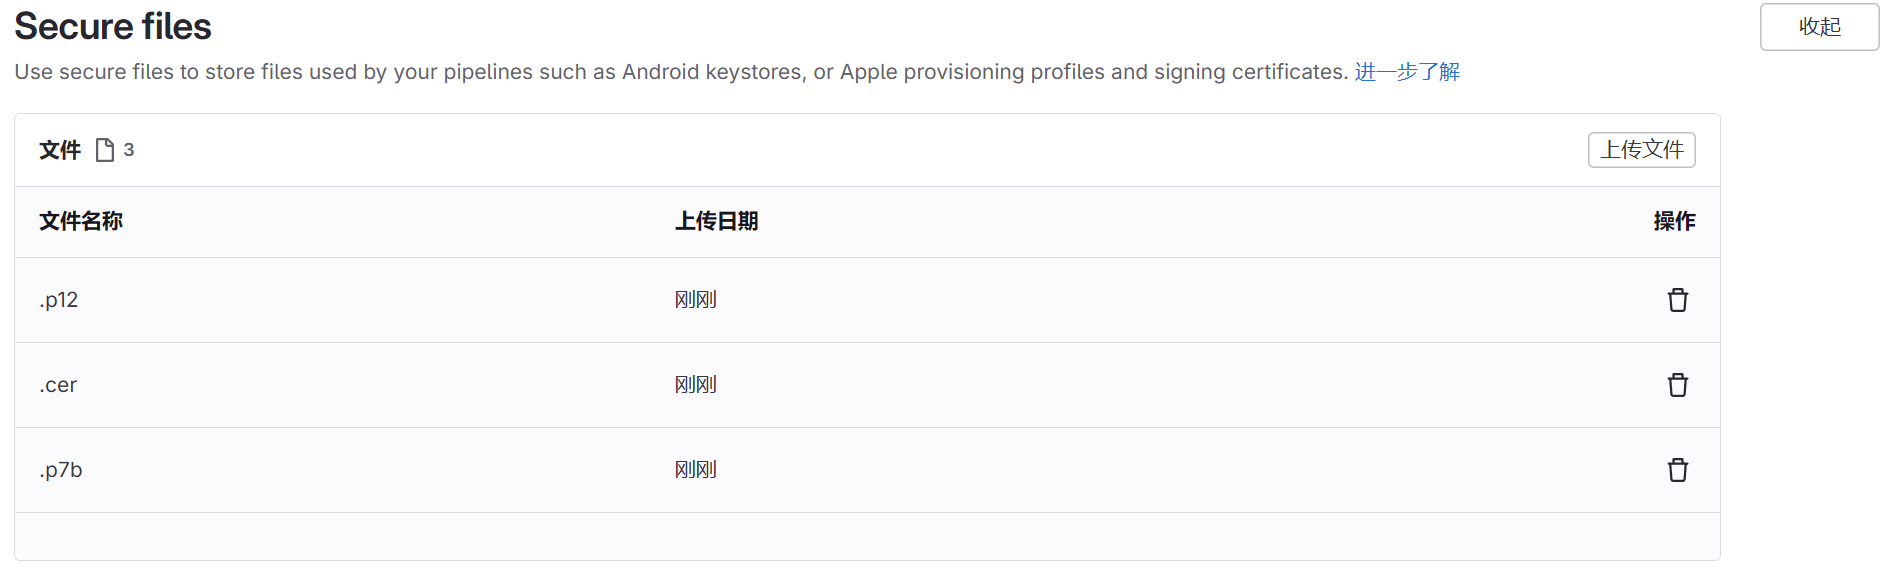
Task: Collapse the Secure files section with 收起
Action: tap(1819, 27)
